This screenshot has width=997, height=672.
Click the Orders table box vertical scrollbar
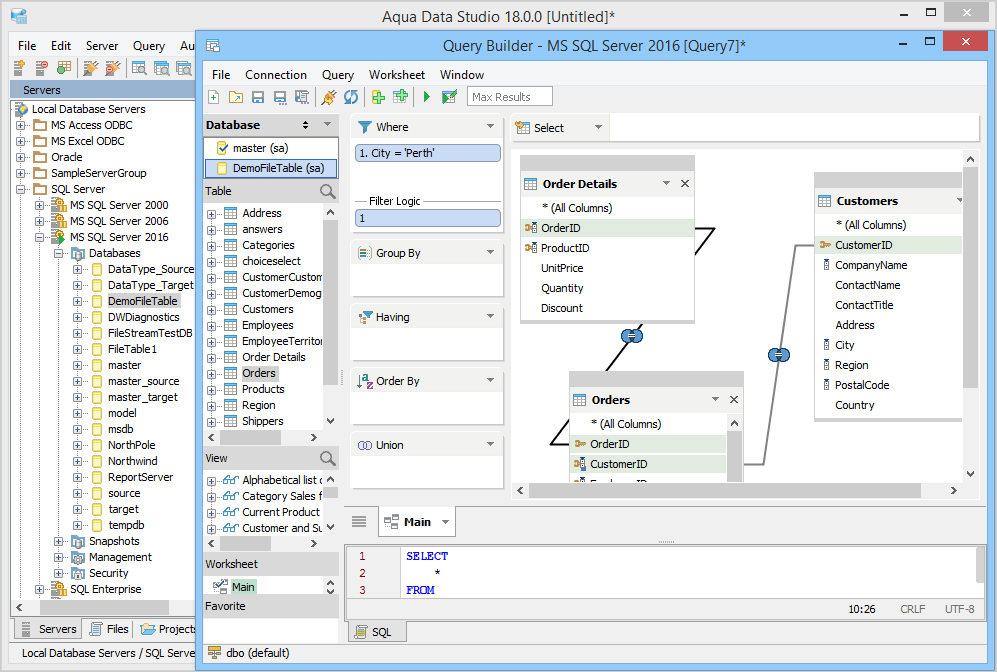pos(734,456)
